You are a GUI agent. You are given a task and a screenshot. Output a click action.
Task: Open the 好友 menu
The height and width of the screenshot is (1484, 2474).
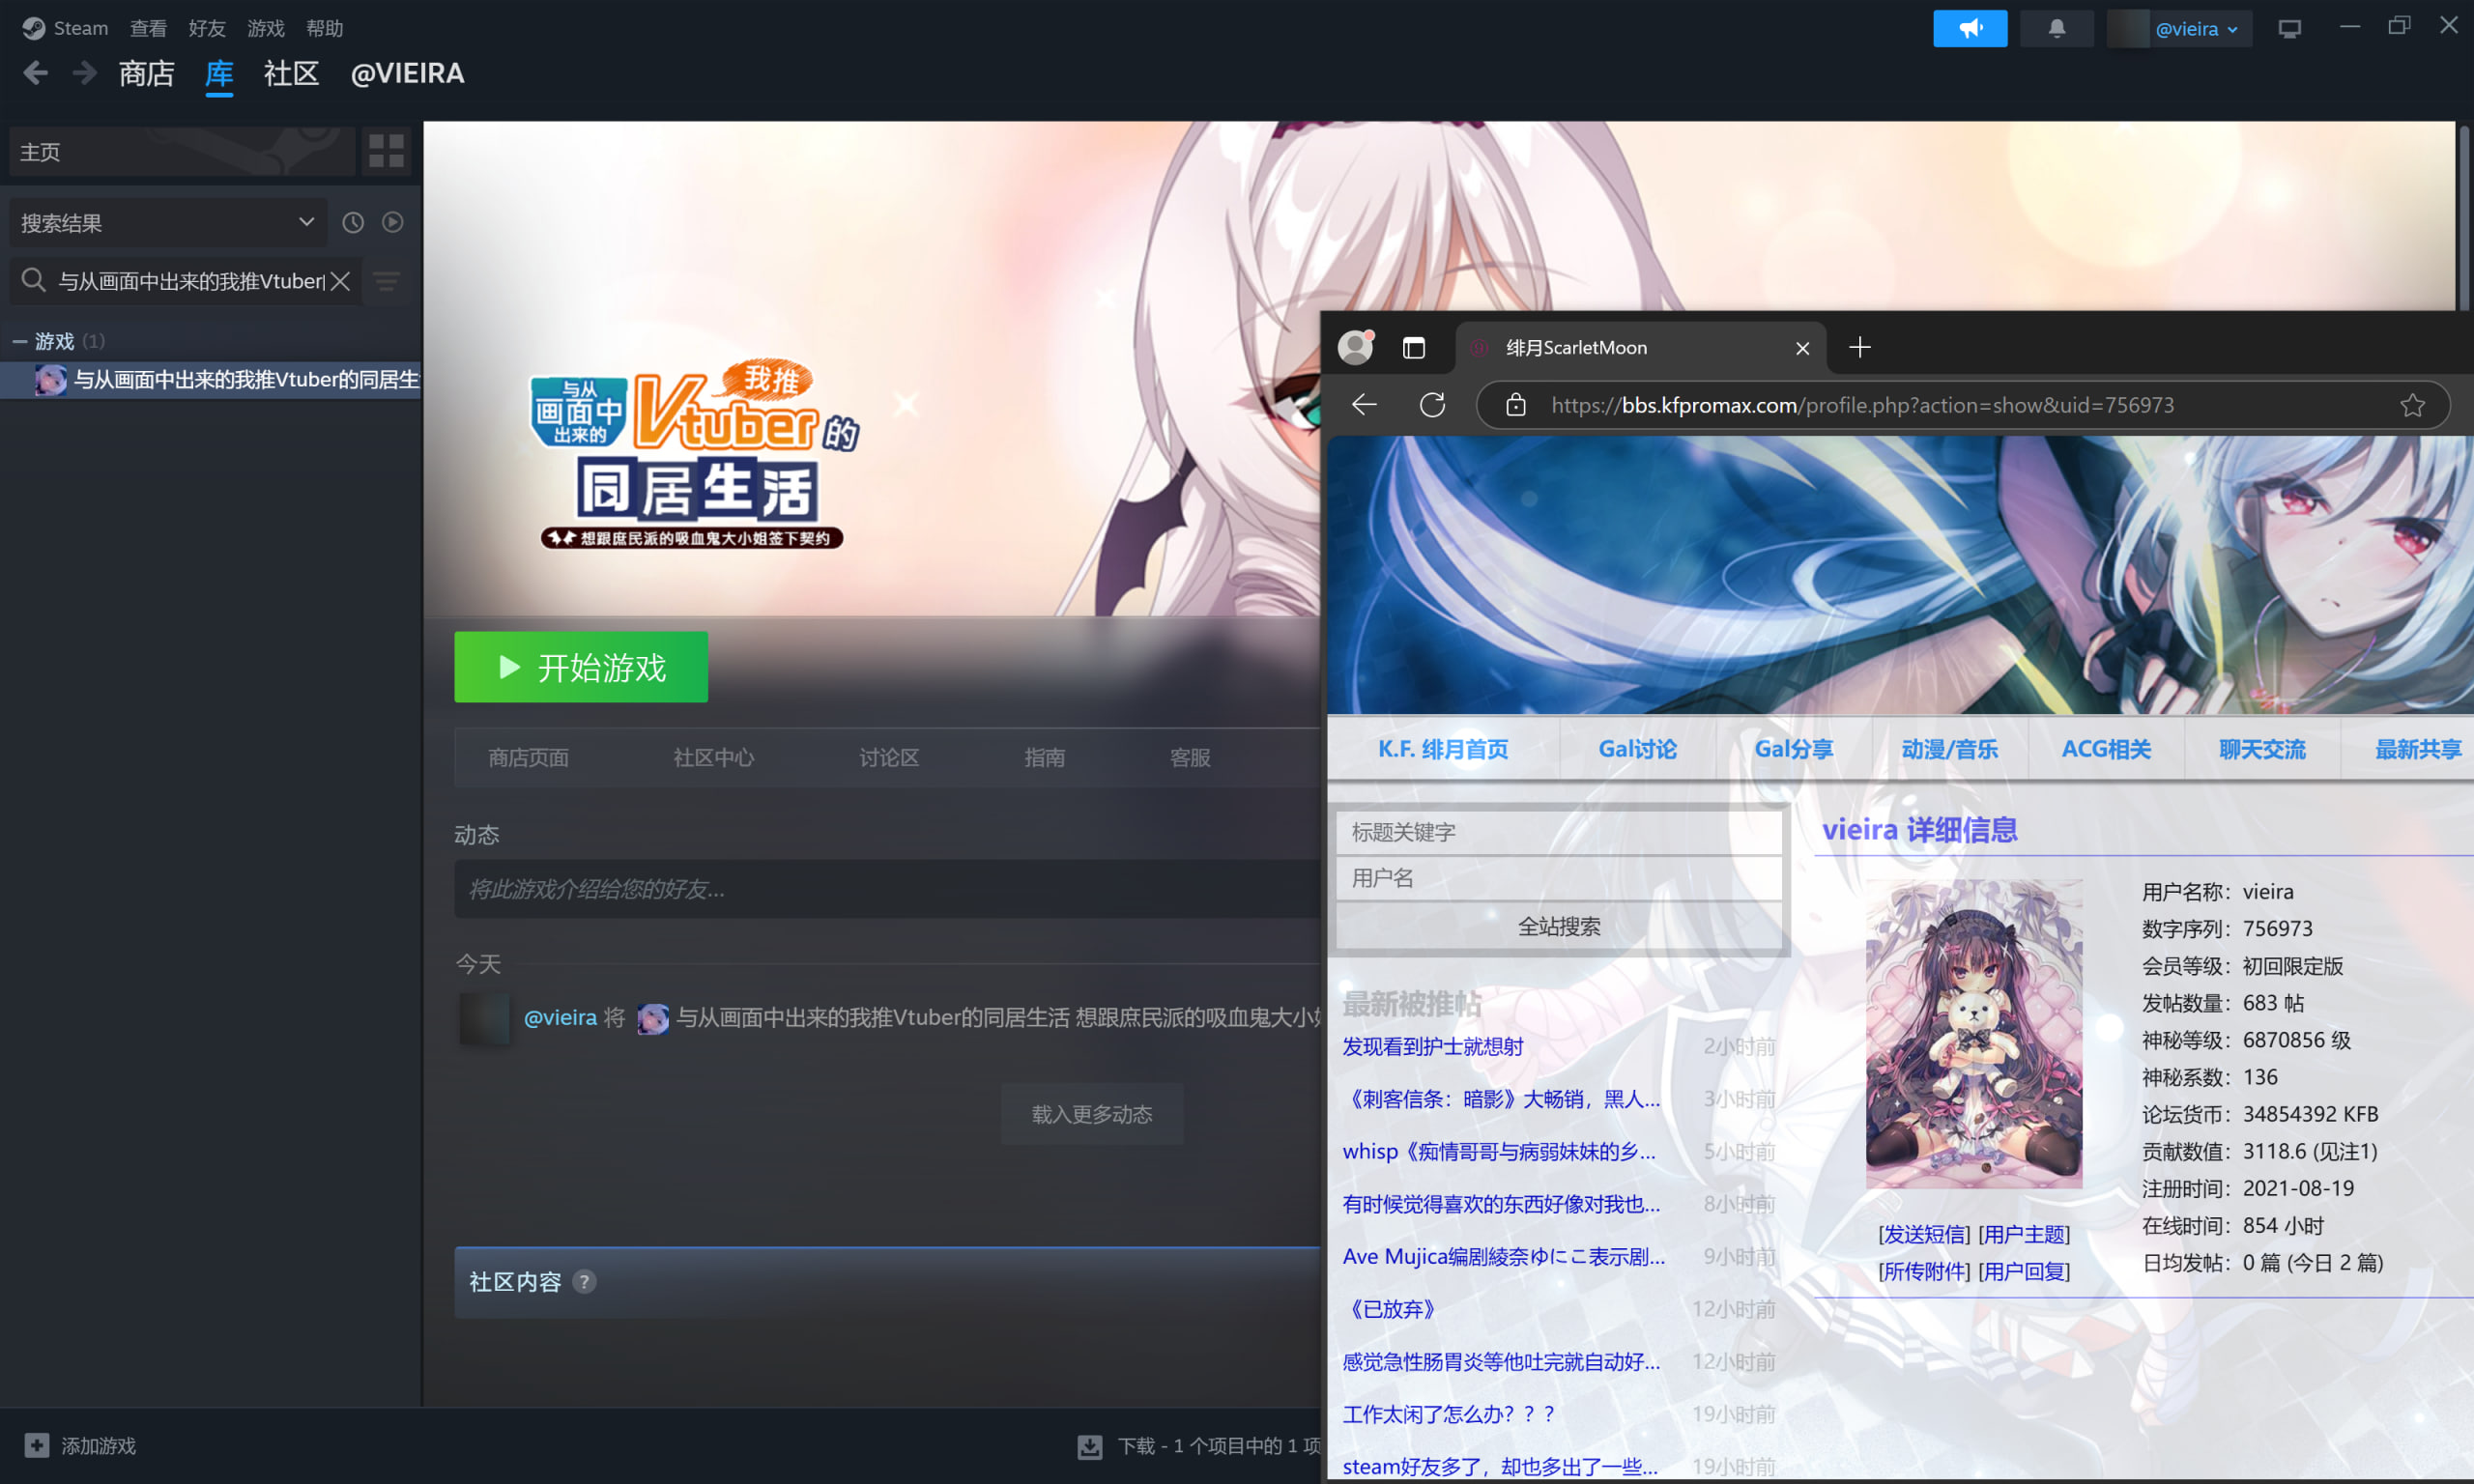point(207,28)
